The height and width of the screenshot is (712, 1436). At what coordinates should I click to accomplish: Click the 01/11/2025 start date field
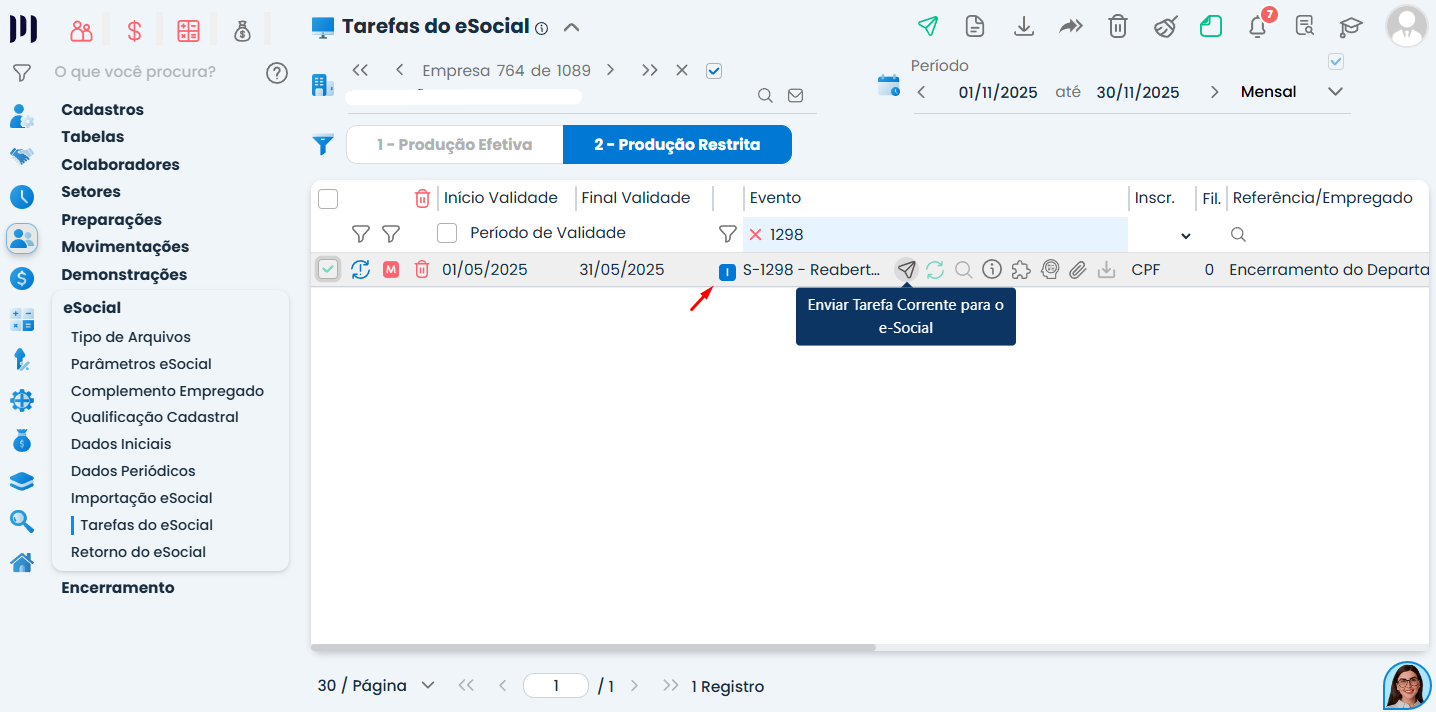point(998,92)
